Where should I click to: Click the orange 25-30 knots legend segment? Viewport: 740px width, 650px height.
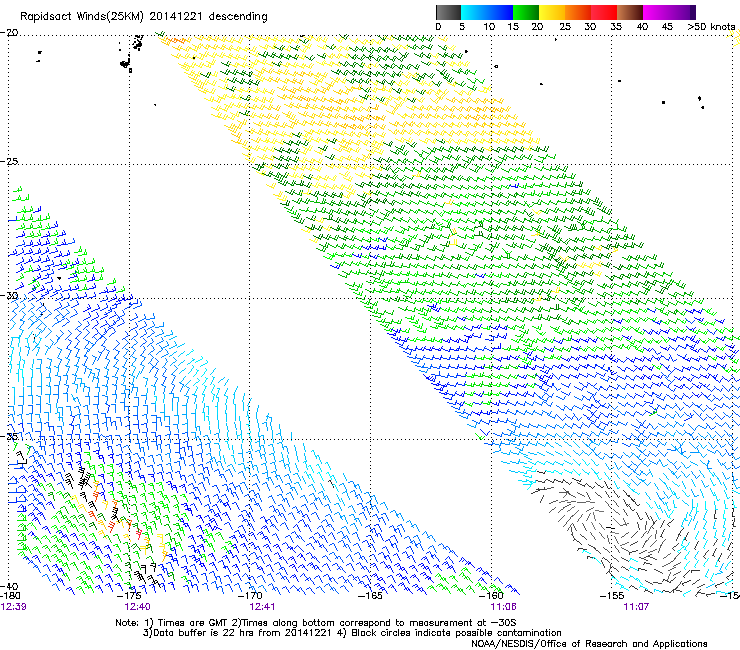tap(578, 12)
